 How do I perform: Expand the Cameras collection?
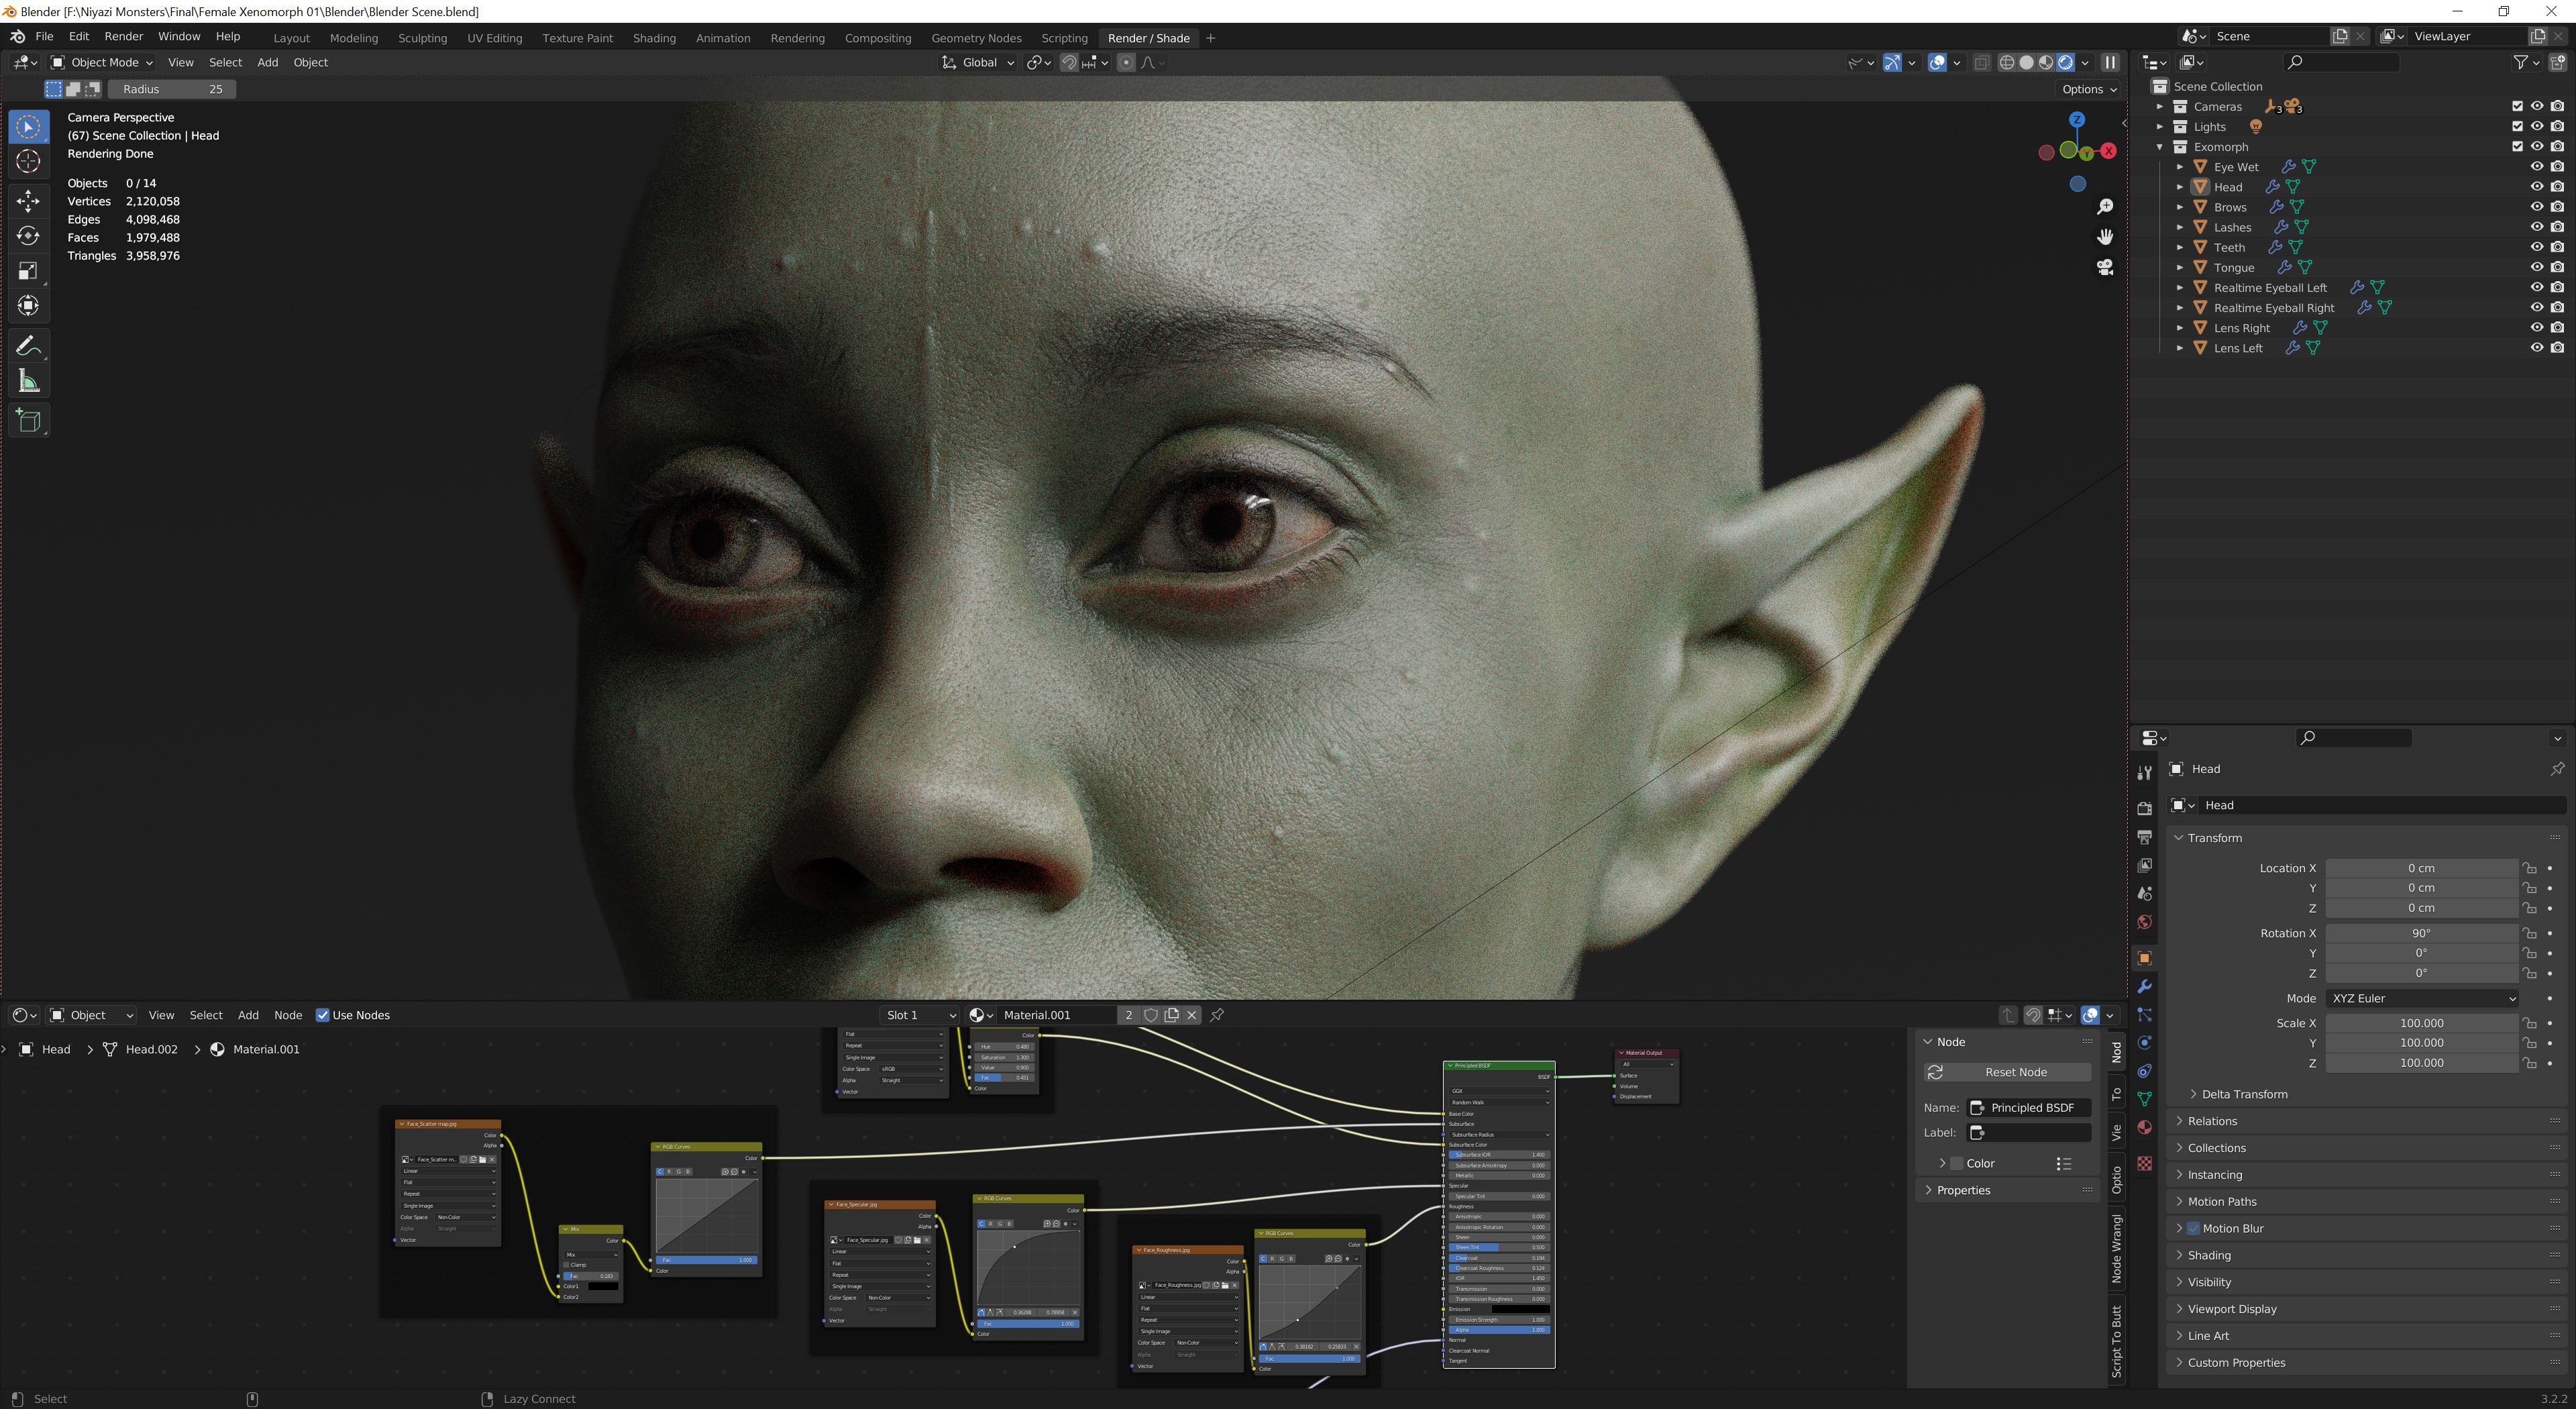pyautogui.click(x=2159, y=107)
